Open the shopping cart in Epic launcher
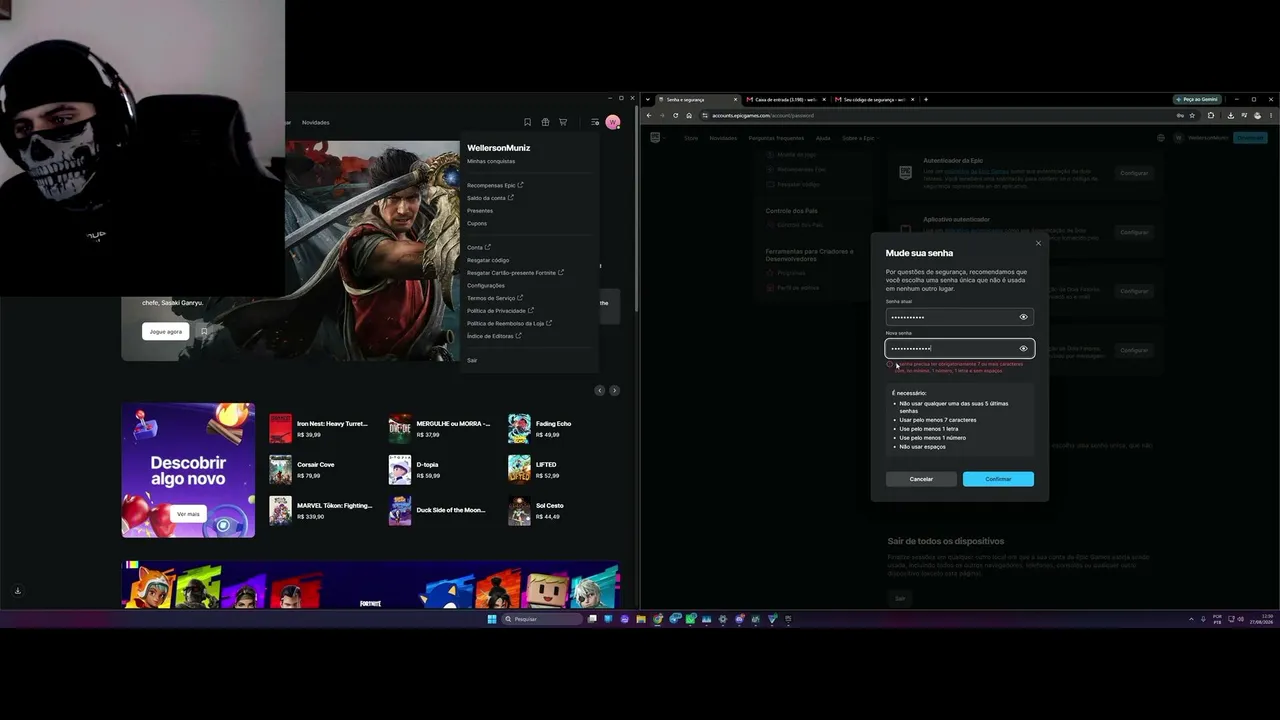This screenshot has width=1280, height=720. click(563, 122)
